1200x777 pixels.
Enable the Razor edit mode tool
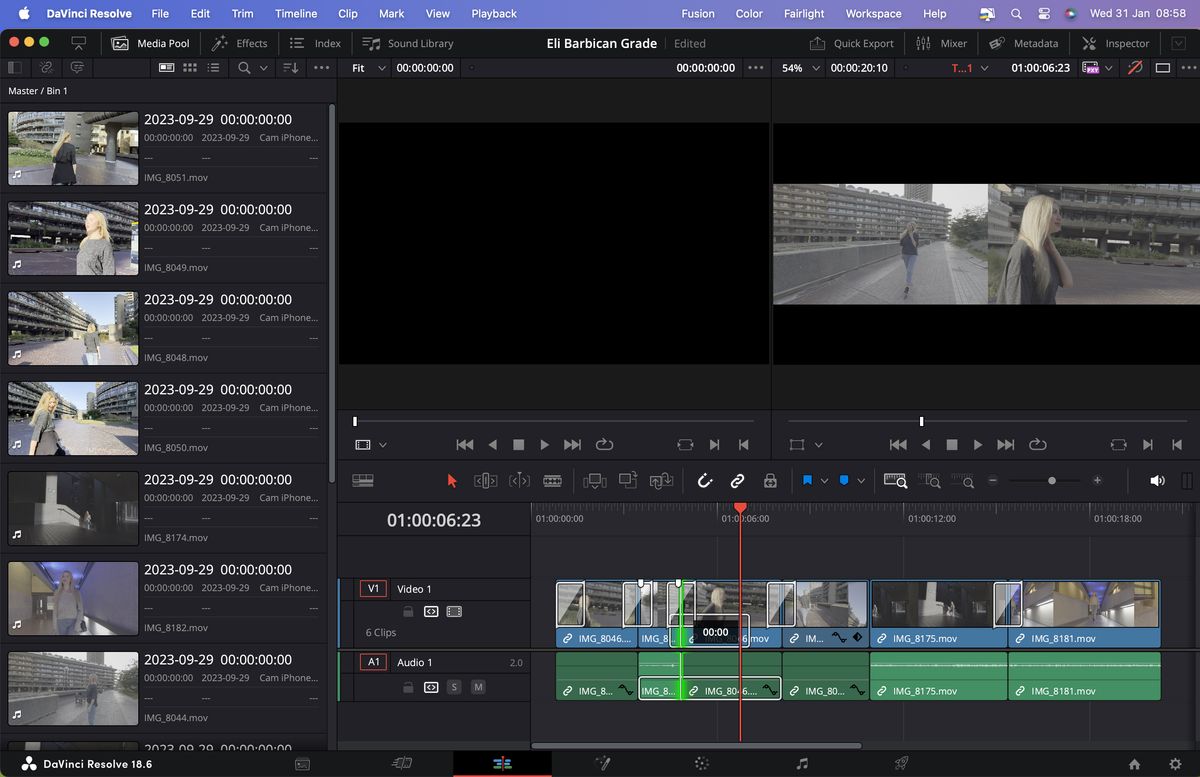click(553, 481)
